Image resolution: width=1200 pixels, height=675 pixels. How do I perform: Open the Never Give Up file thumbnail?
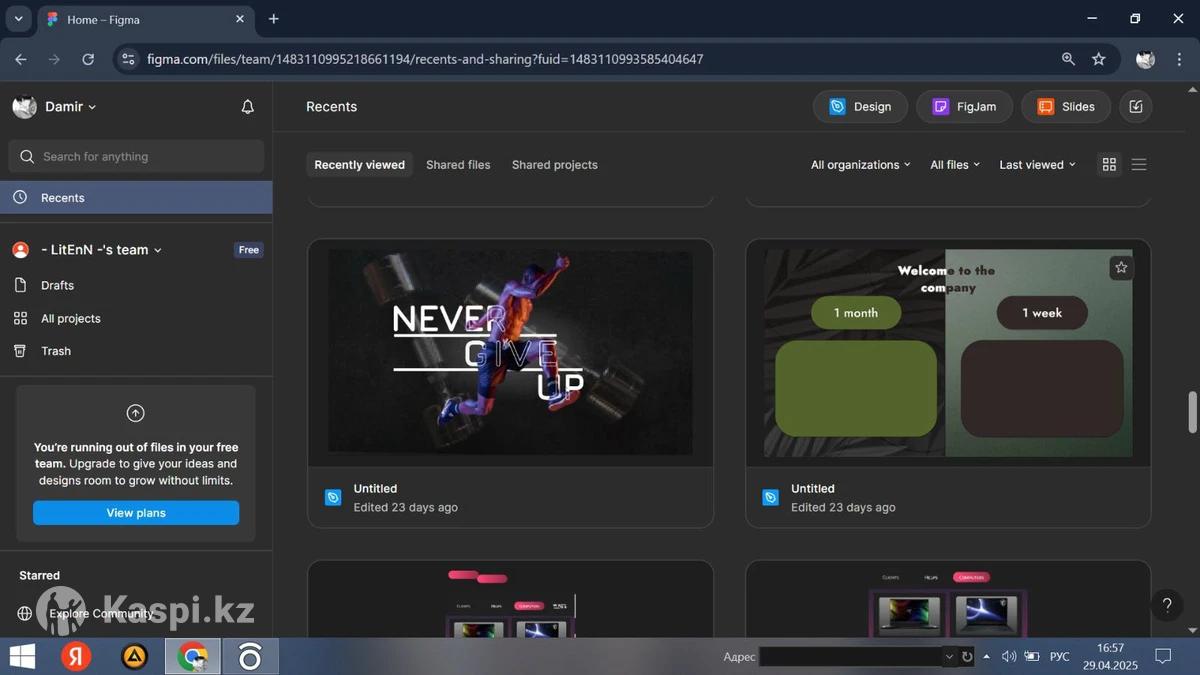[510, 352]
